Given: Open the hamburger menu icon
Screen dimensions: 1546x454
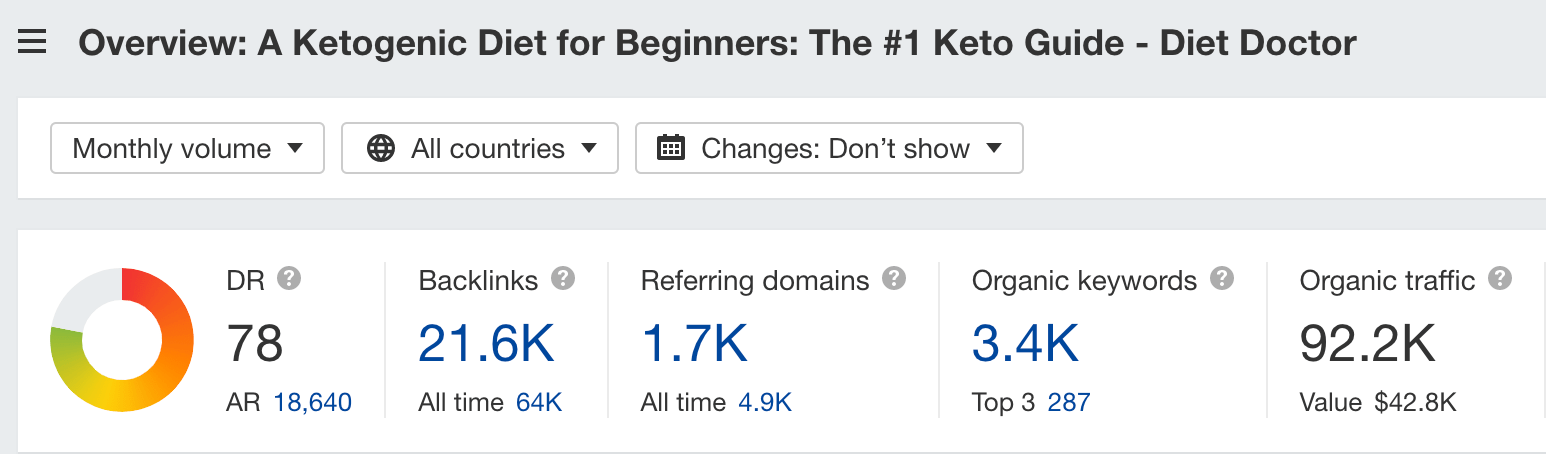Looking at the screenshot, I should (x=32, y=43).
